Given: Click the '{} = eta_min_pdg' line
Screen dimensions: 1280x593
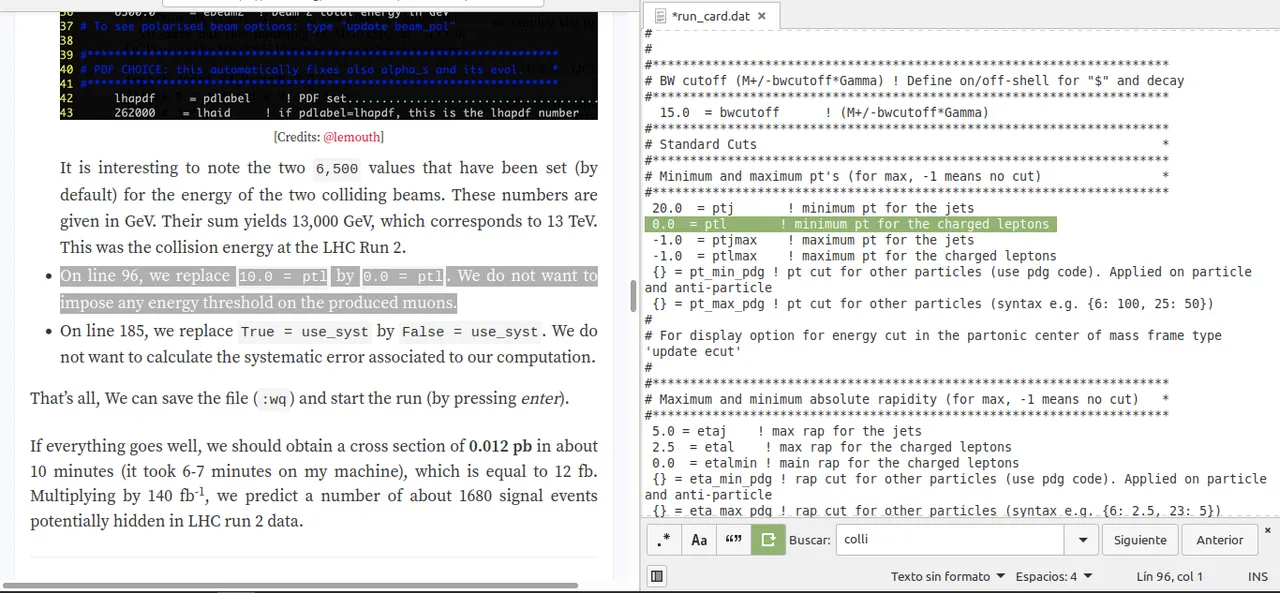Looking at the screenshot, I should 955,487.
